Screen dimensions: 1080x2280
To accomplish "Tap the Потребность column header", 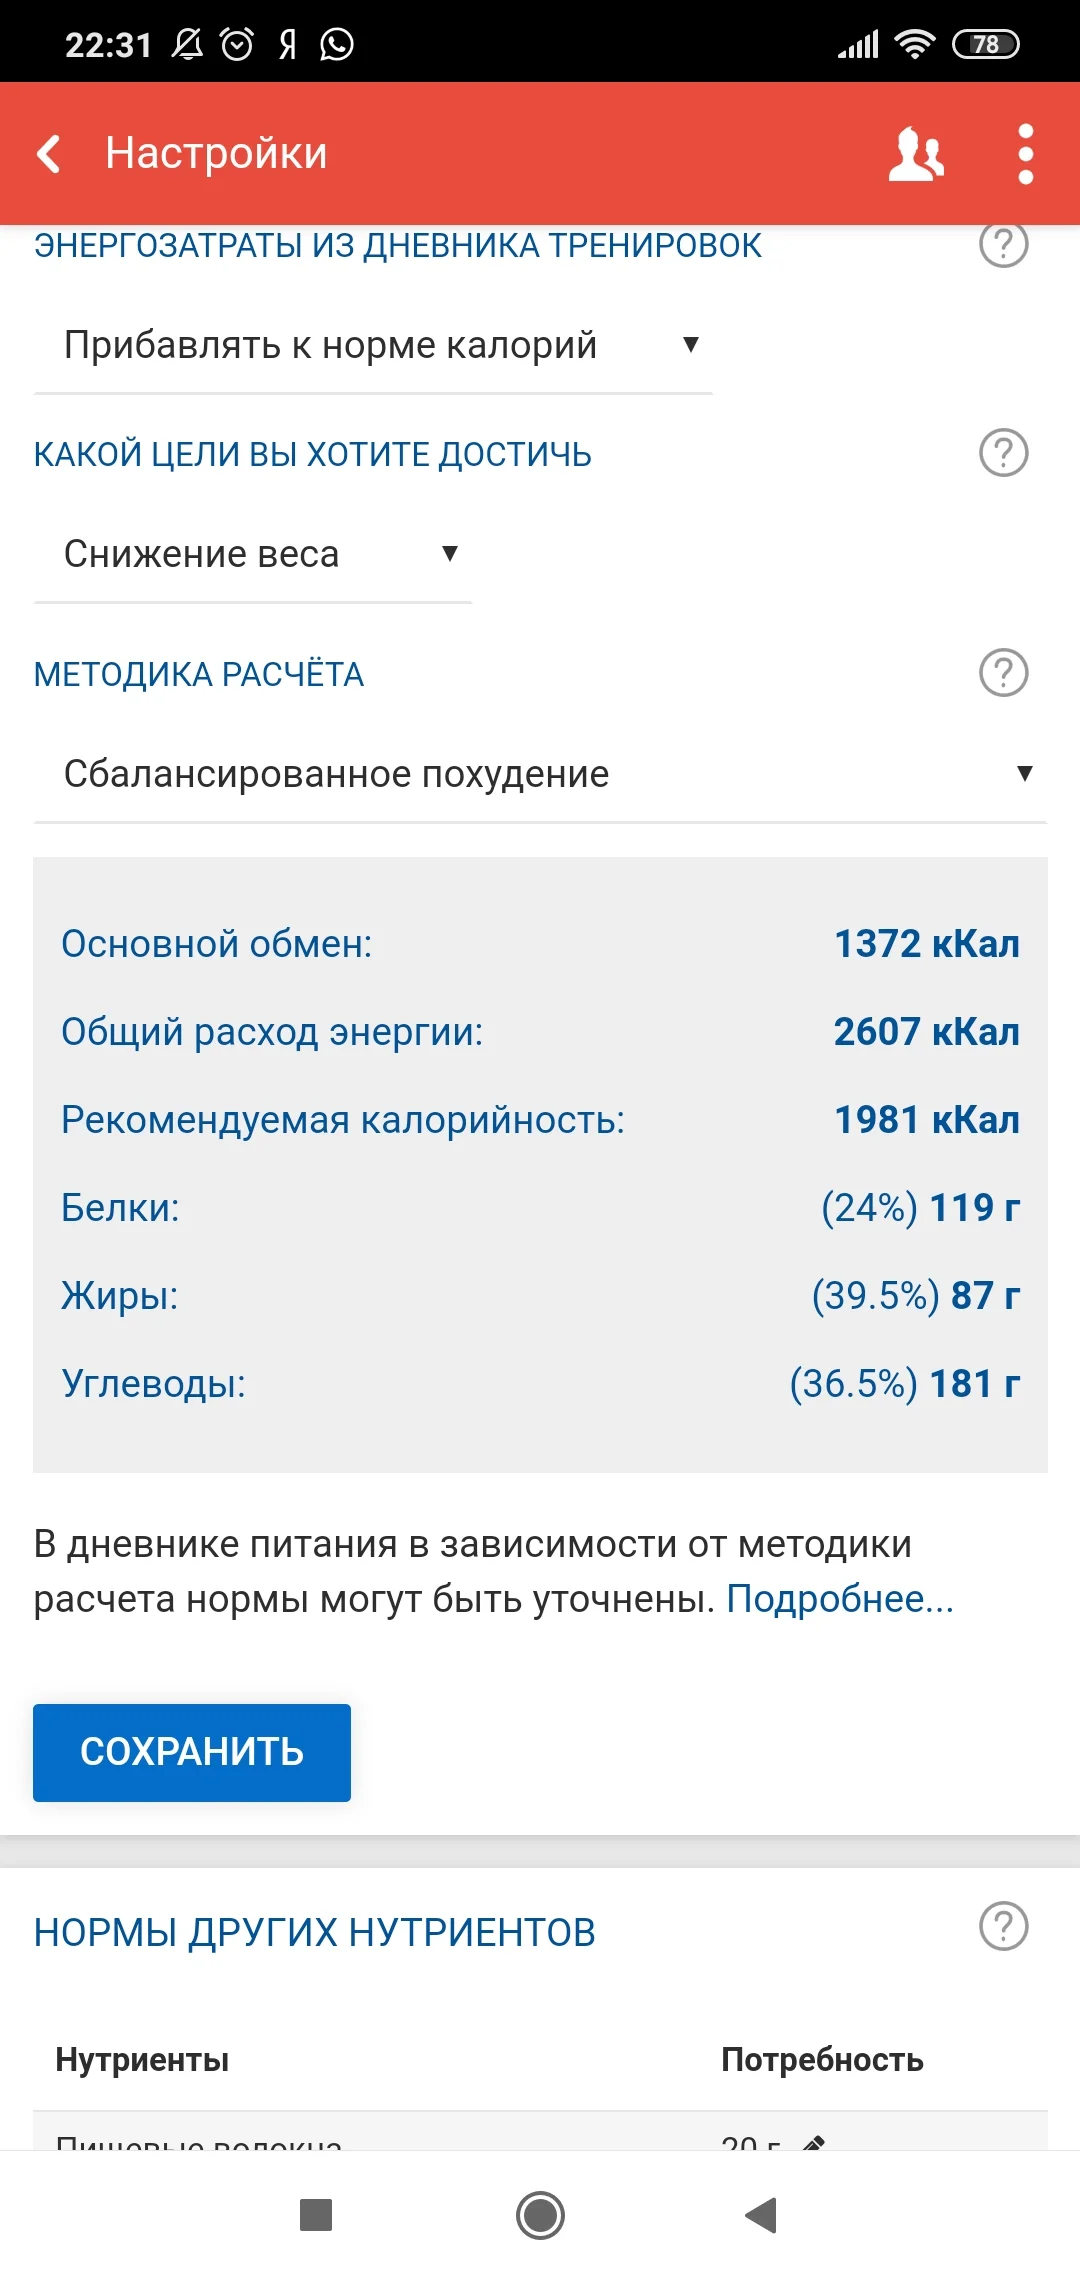I will coord(822,2058).
